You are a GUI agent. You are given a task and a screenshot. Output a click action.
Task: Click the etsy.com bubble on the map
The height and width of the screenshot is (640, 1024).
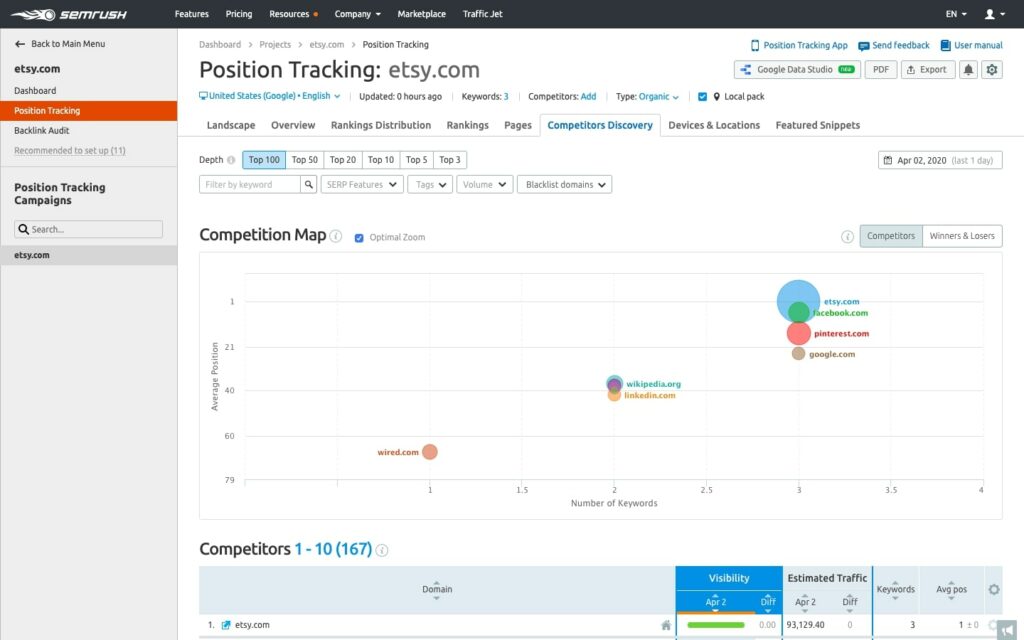coord(798,299)
